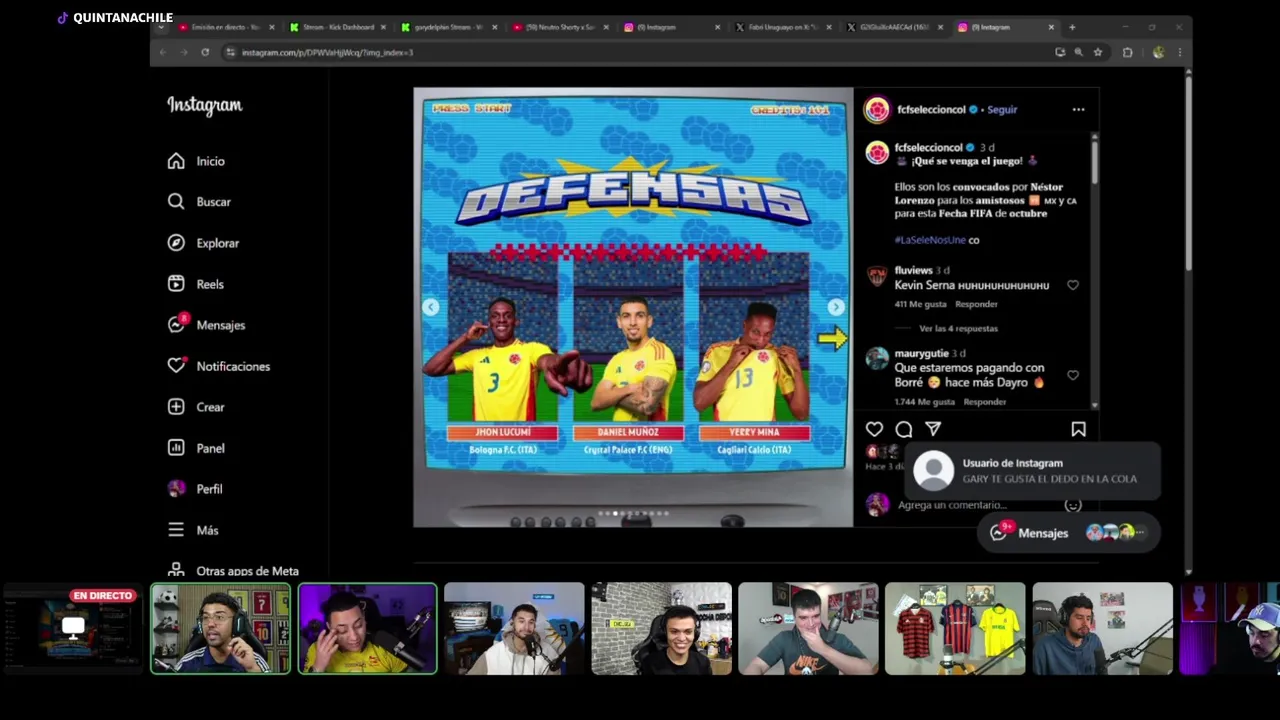Click the comment bubble icon under post
The height and width of the screenshot is (720, 1280).
(x=904, y=429)
